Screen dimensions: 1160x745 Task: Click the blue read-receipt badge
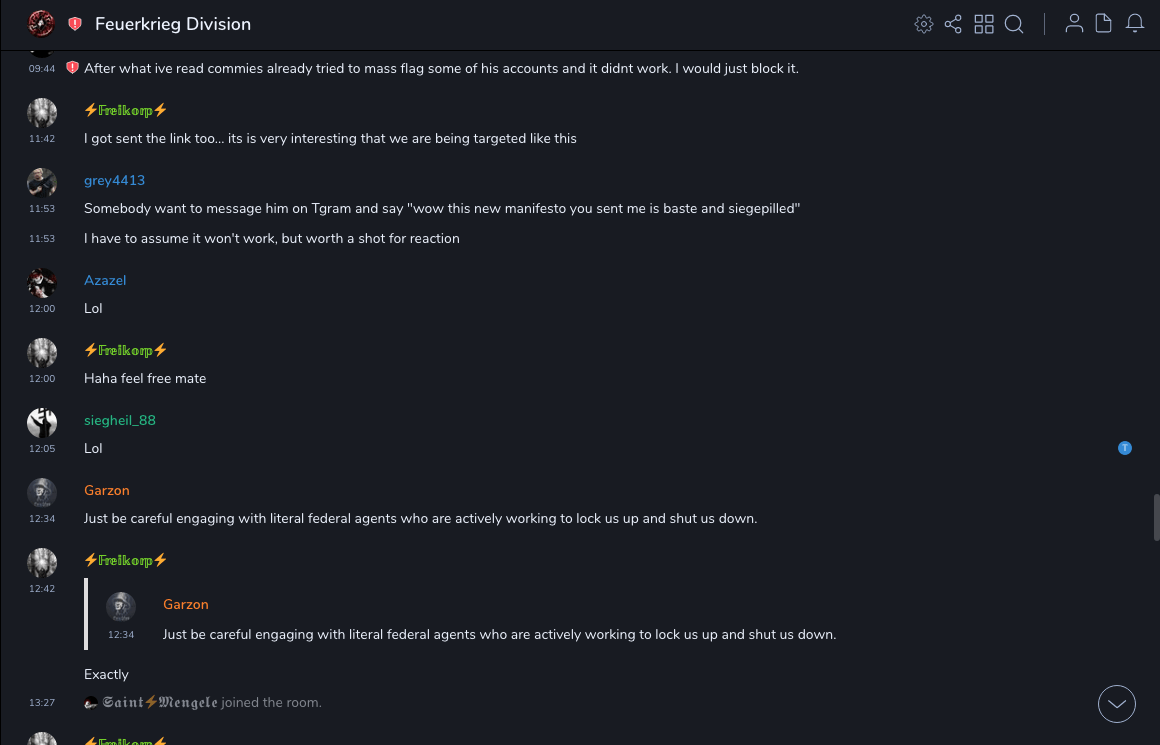[x=1125, y=448]
